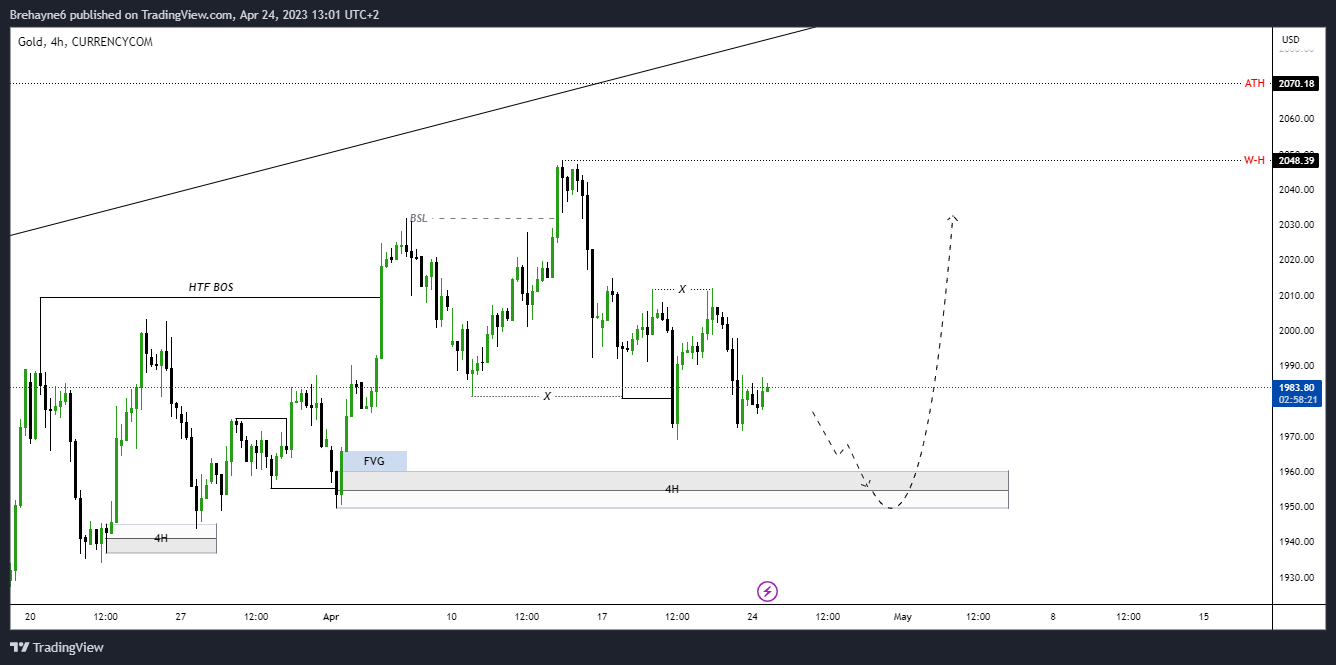The width and height of the screenshot is (1336, 665).
Task: Click the 2010.00 price axis label
Action: tap(1296, 296)
